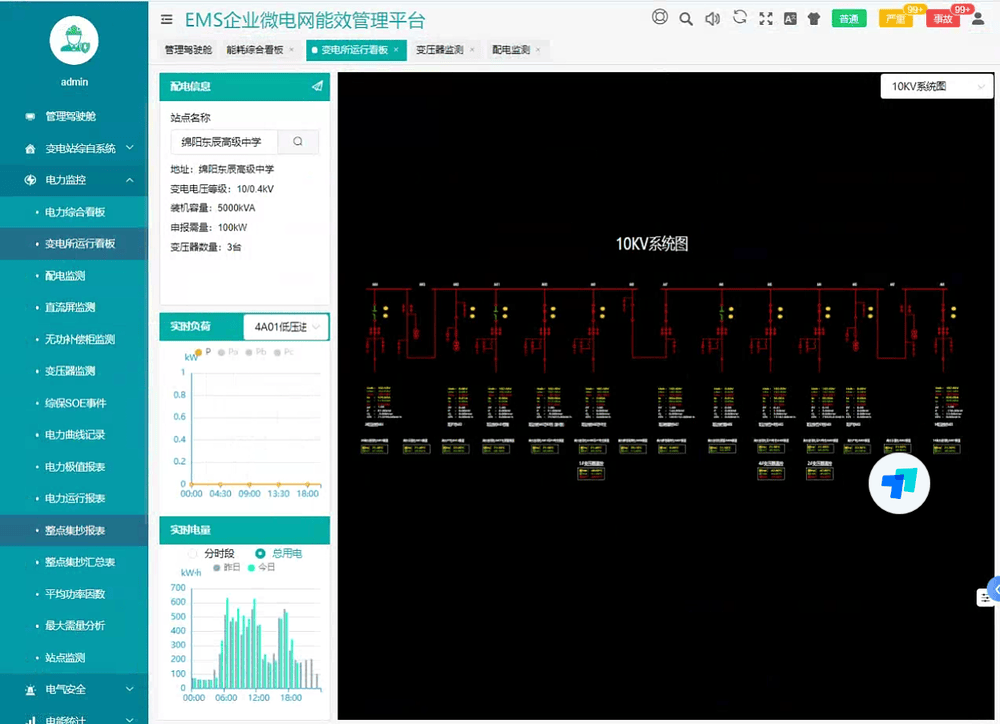
Task: Click the magnifier search icon in header
Action: (x=686, y=18)
